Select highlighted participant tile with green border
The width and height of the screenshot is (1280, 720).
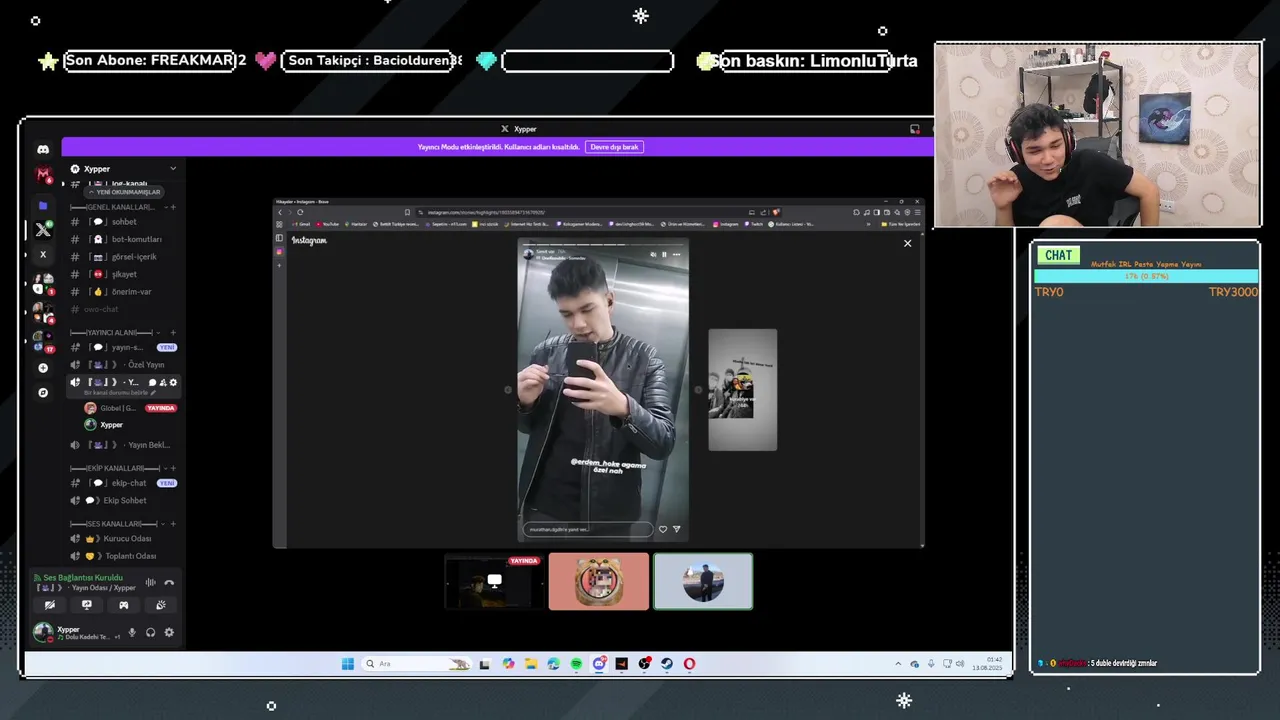[x=703, y=582]
